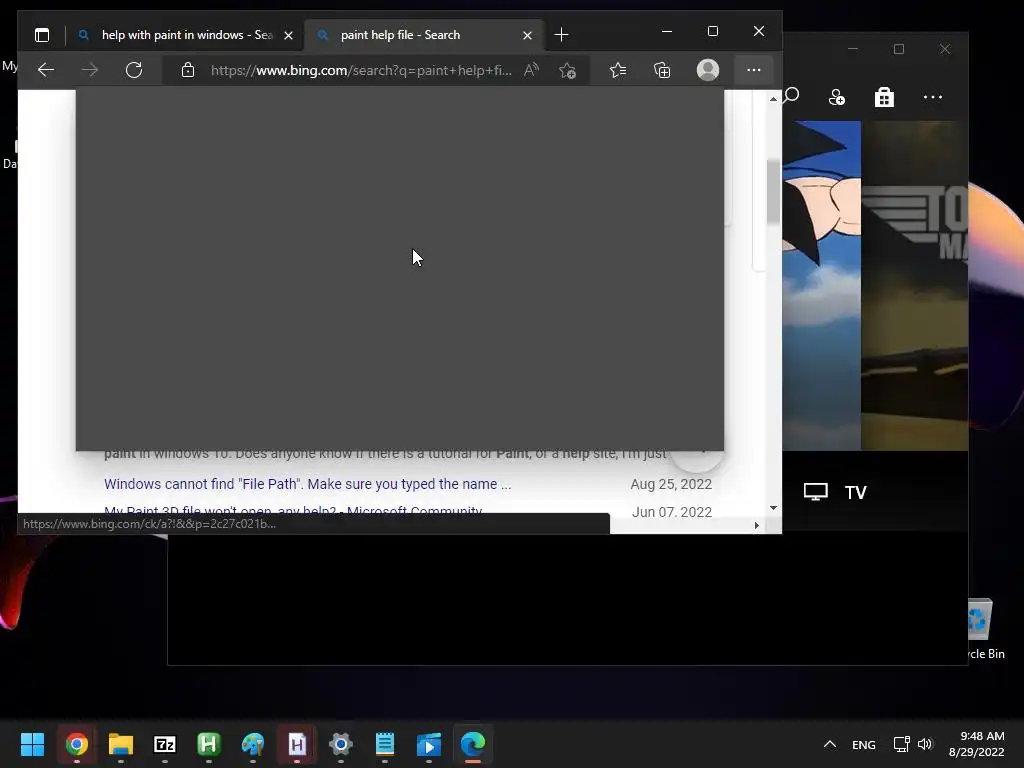Open File Explorer from taskbar
Viewport: 1024px width, 768px height.
[x=121, y=744]
